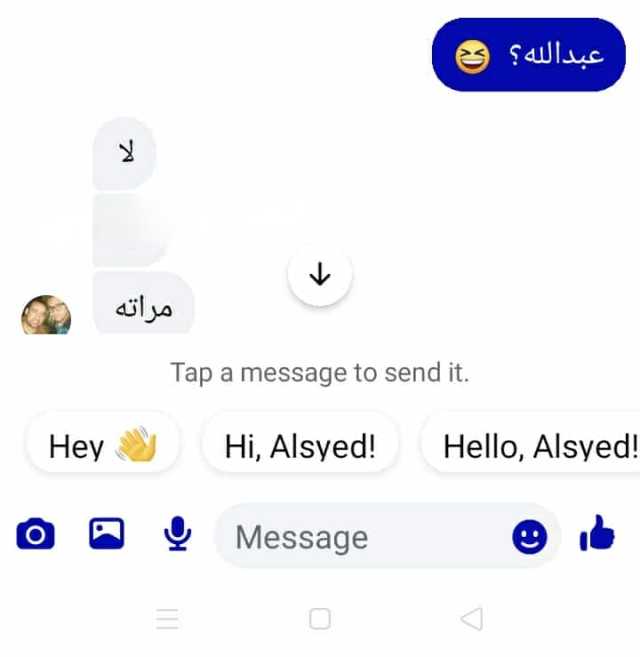The image size is (640, 657).
Task: Tap the contact's profile picture
Action: point(46,315)
